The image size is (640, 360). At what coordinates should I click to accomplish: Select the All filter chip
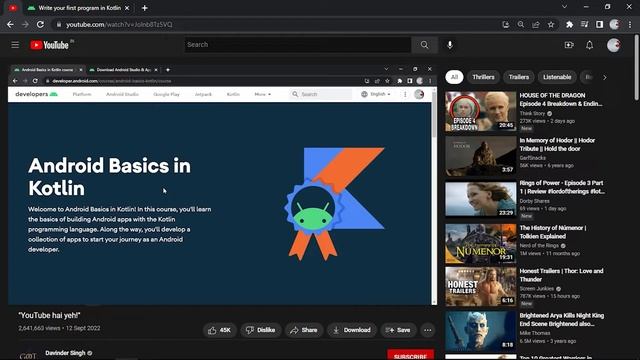coord(454,77)
